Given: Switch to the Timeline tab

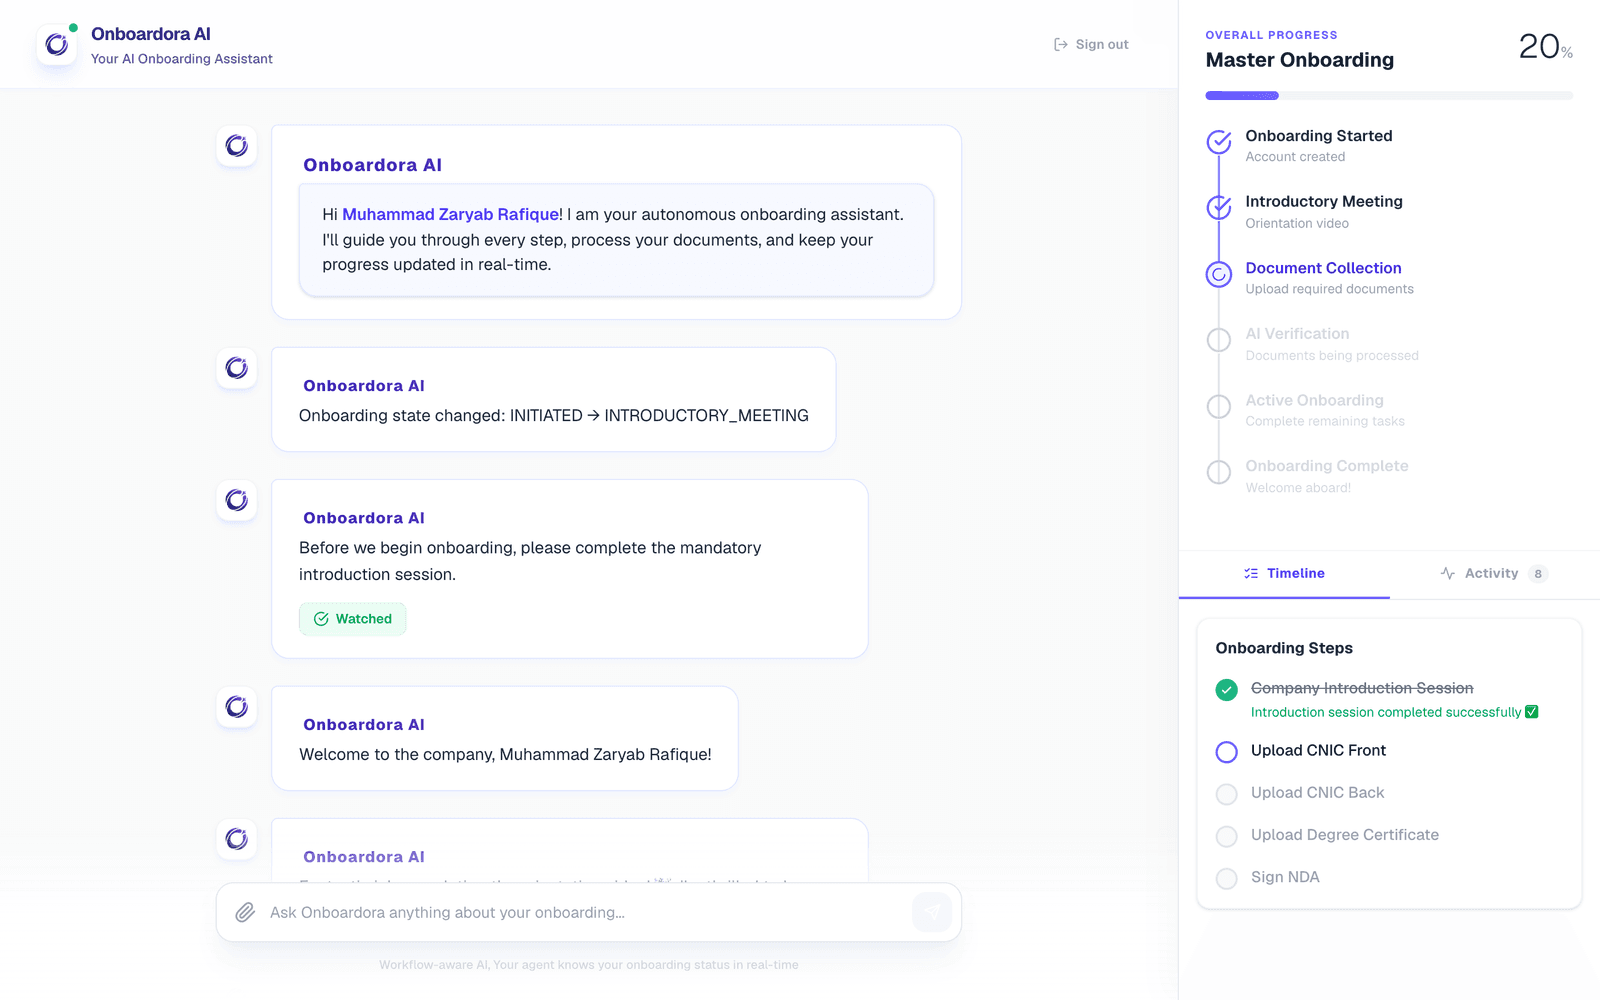Looking at the screenshot, I should pos(1284,573).
